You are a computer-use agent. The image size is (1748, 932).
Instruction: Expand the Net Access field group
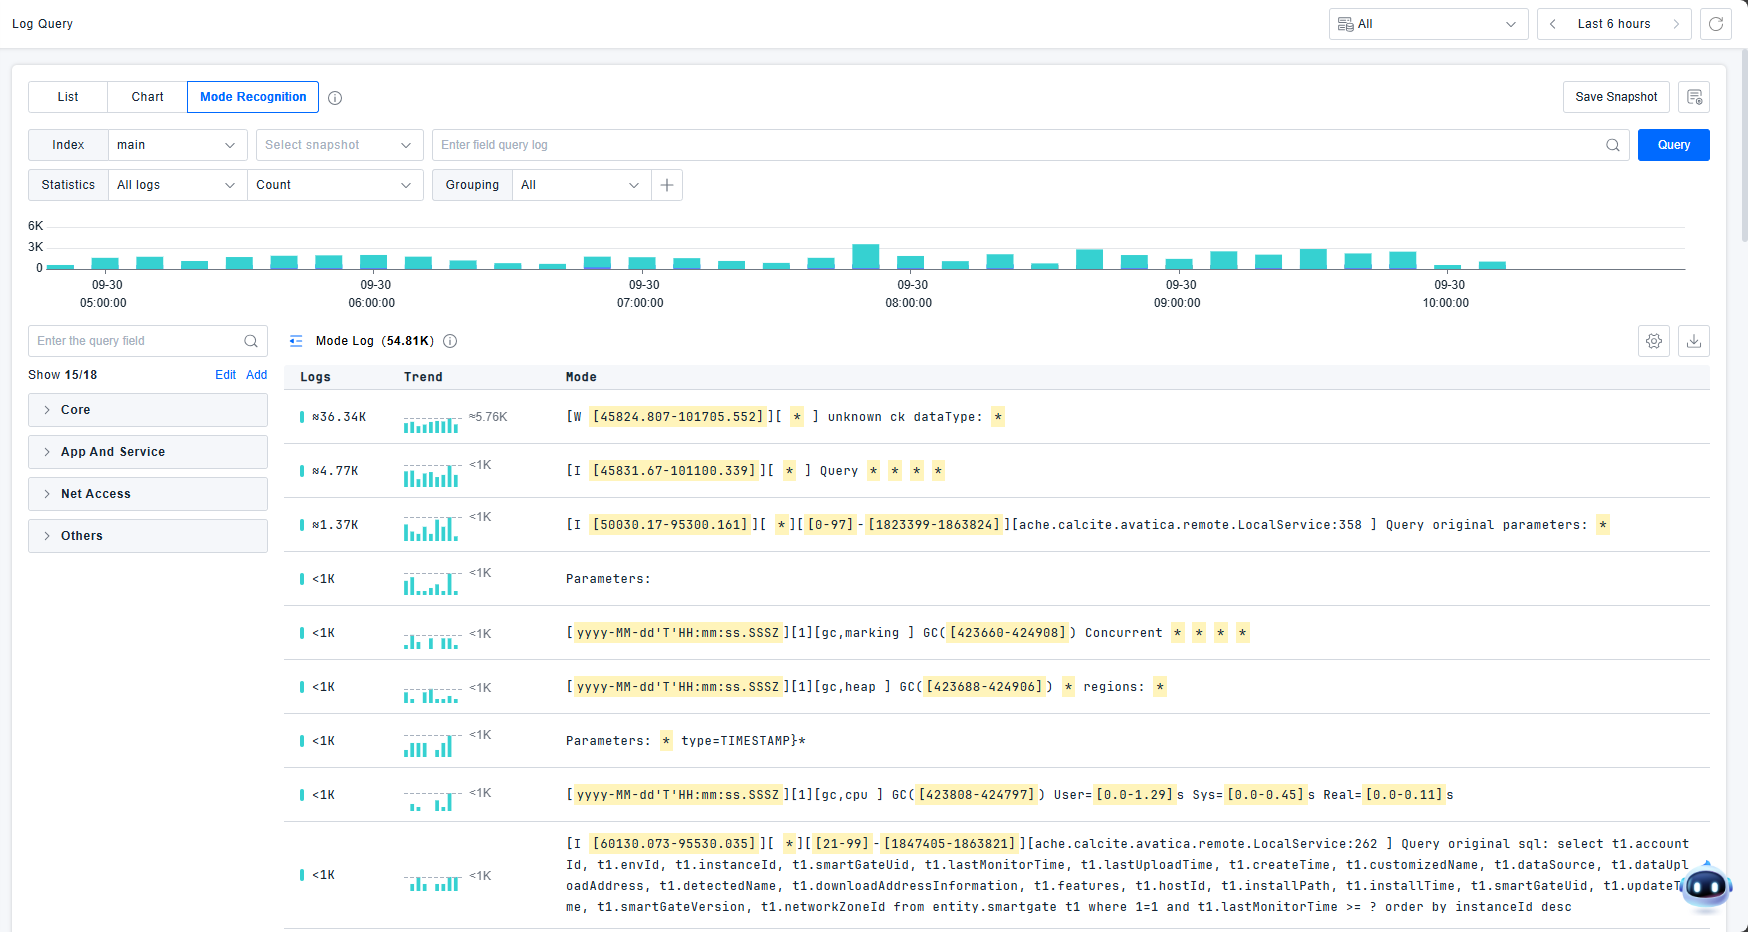pyautogui.click(x=148, y=494)
